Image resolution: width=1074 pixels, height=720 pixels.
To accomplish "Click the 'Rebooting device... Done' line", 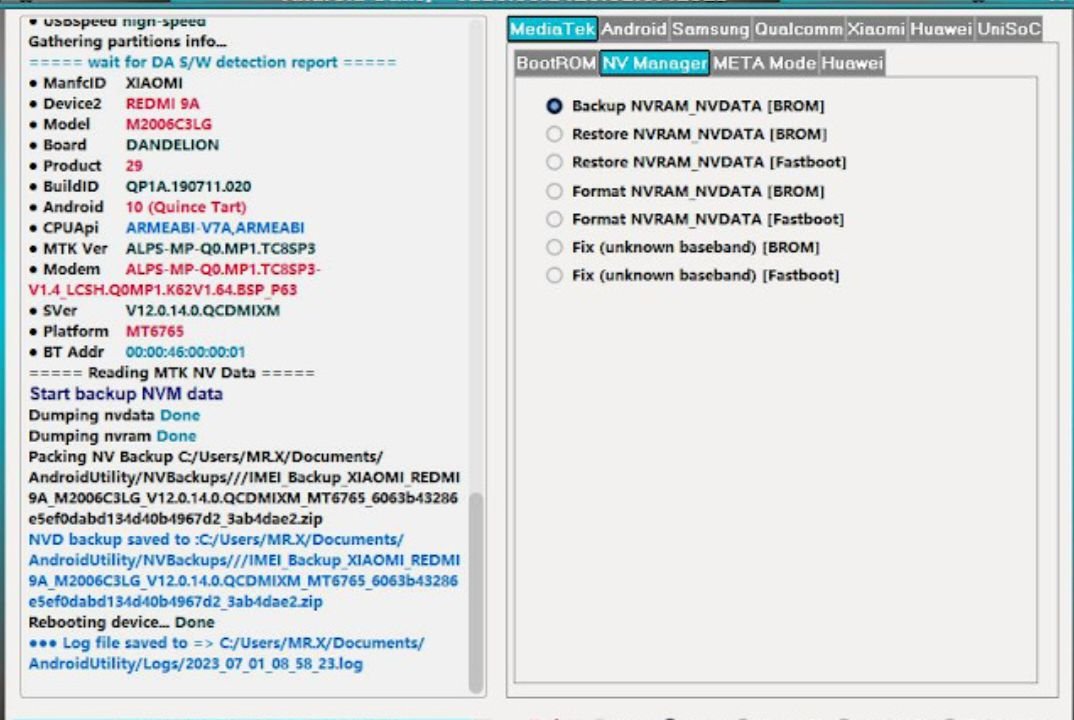I will point(121,622).
